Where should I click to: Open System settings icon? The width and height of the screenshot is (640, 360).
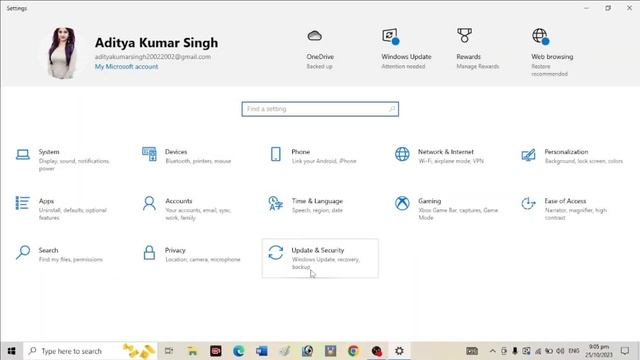click(x=23, y=155)
